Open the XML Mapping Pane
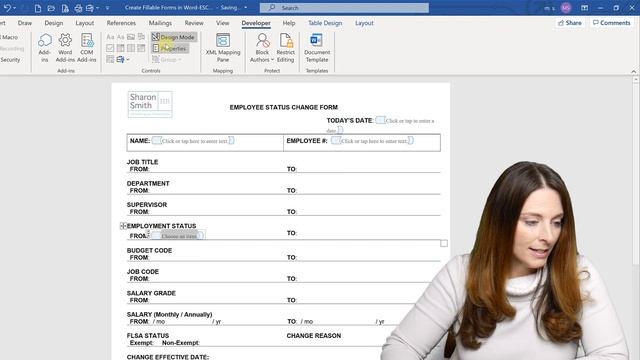This screenshot has height=360, width=640. point(223,48)
